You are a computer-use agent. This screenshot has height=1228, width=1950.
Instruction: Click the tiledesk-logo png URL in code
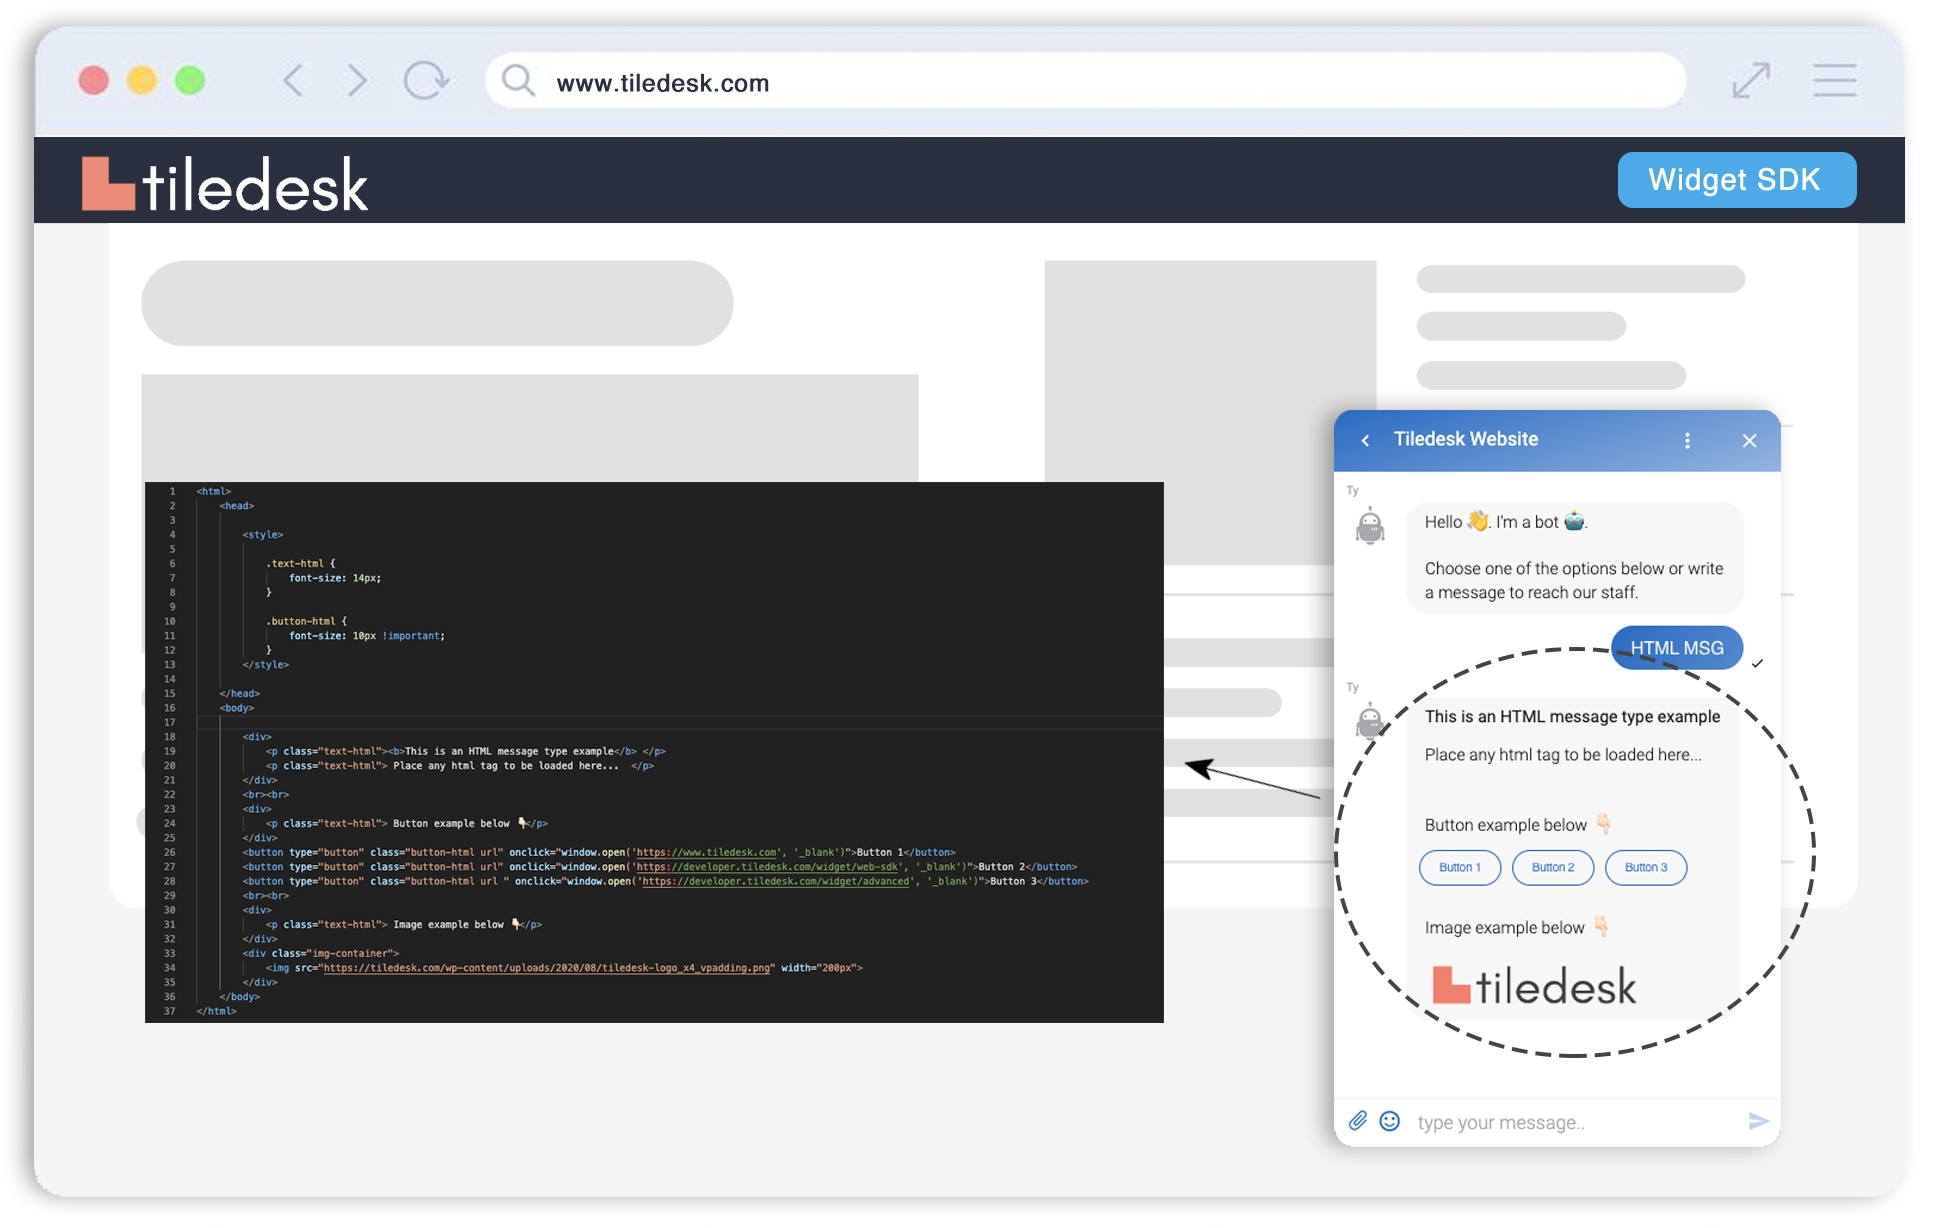point(547,968)
